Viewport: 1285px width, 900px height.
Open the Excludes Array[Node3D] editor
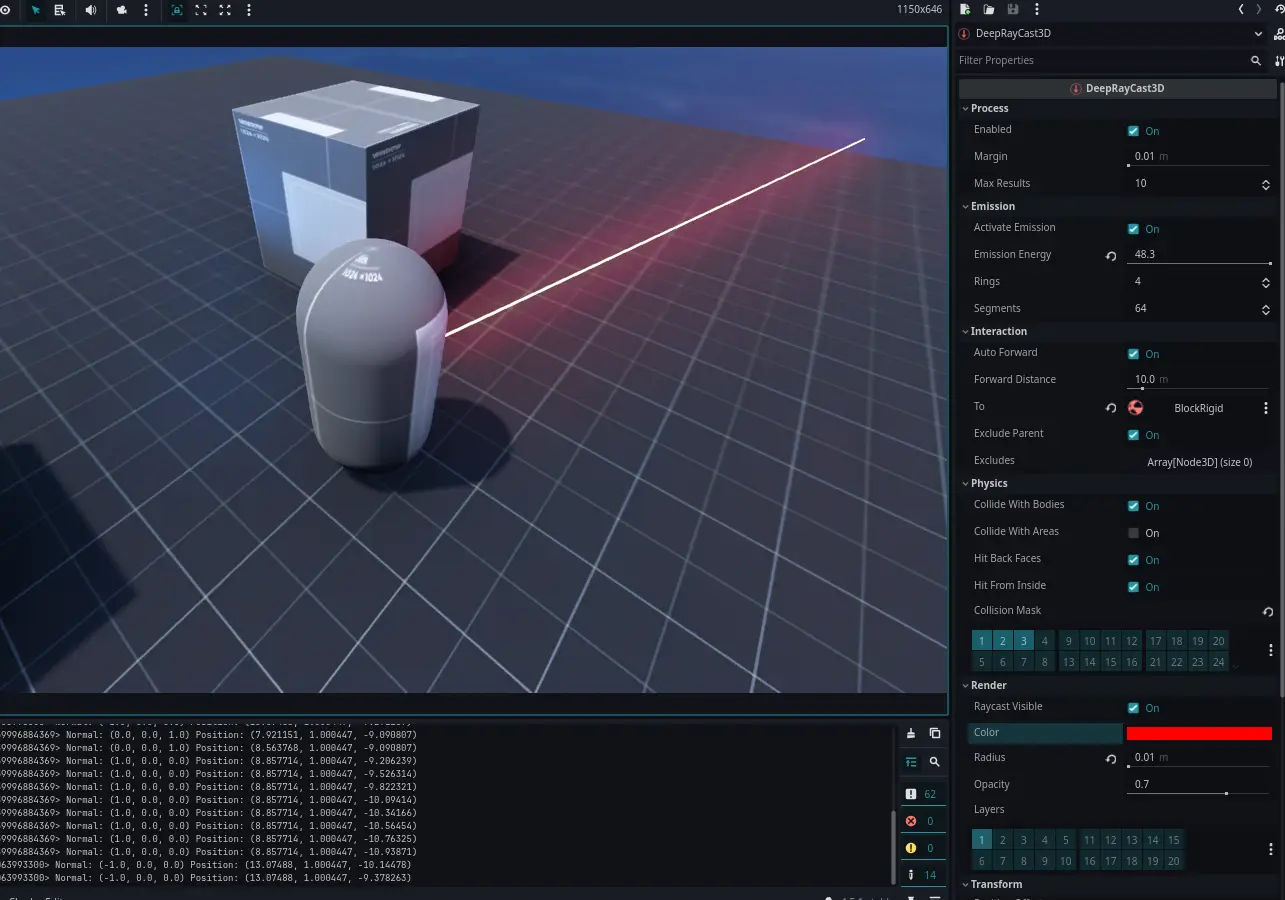point(1199,461)
